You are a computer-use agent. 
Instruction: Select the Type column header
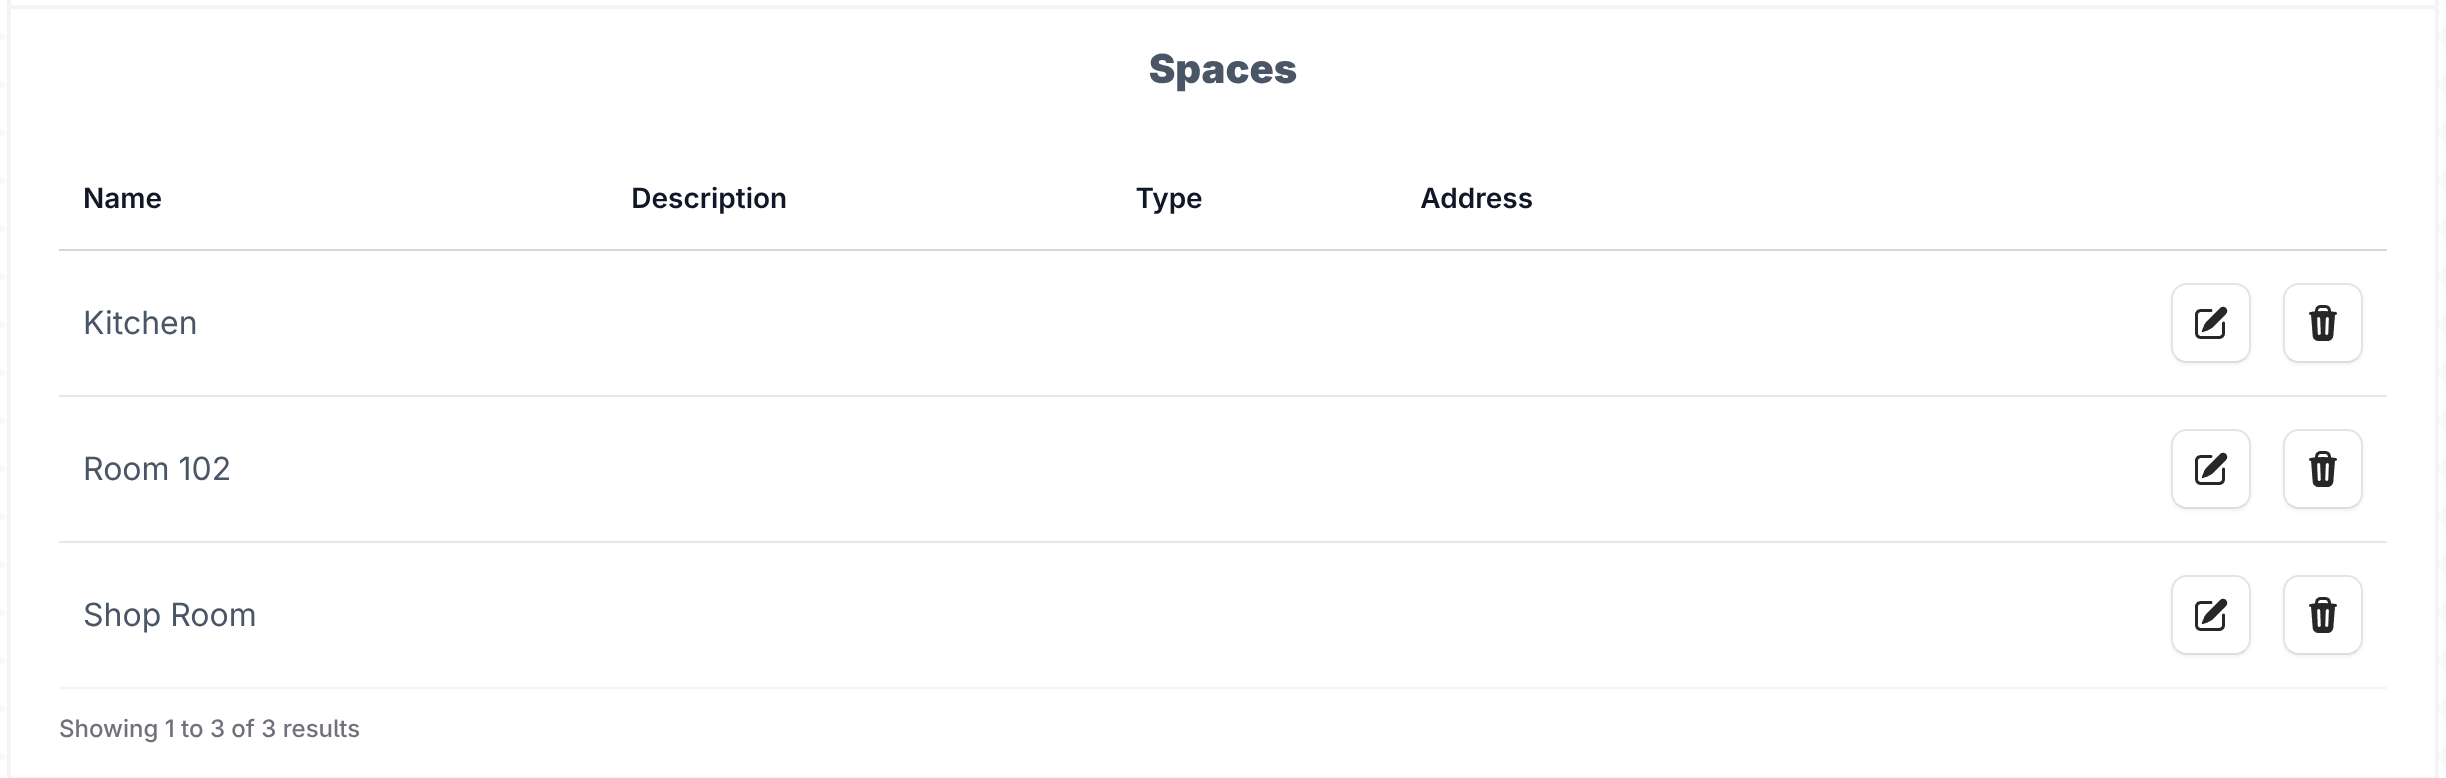pyautogui.click(x=1168, y=198)
